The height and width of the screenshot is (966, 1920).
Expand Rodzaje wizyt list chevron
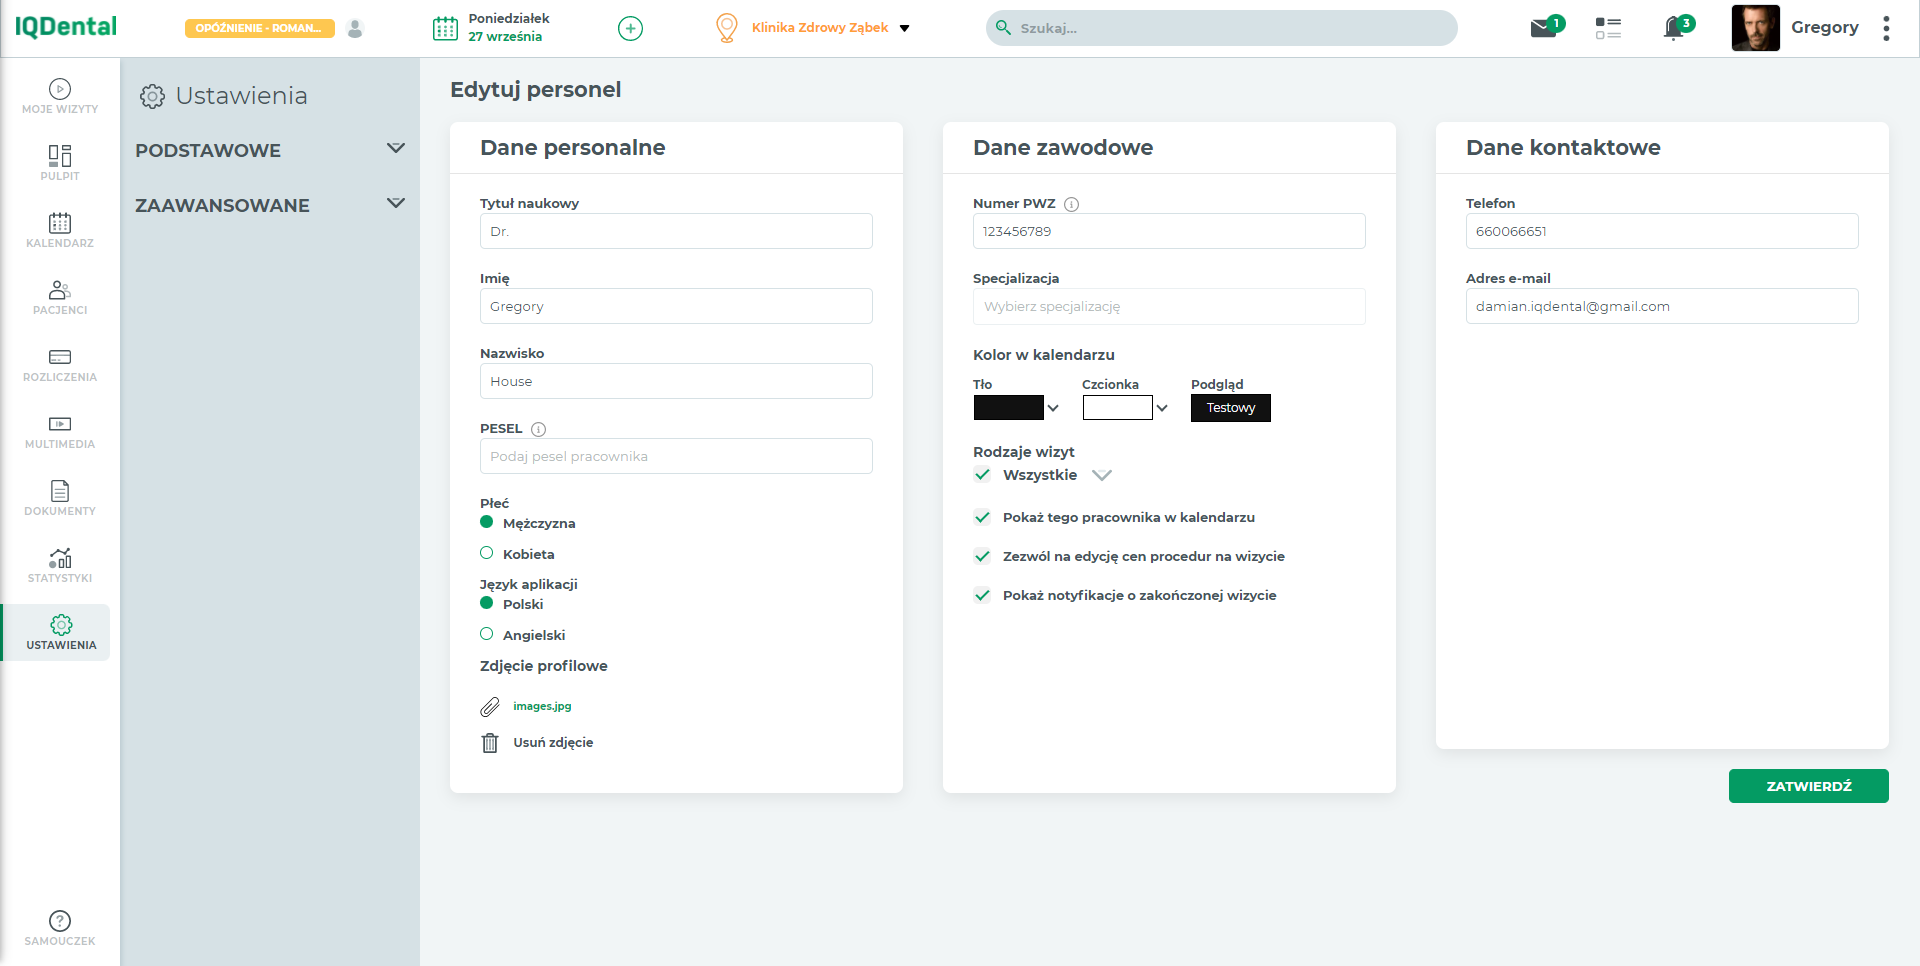[1102, 475]
